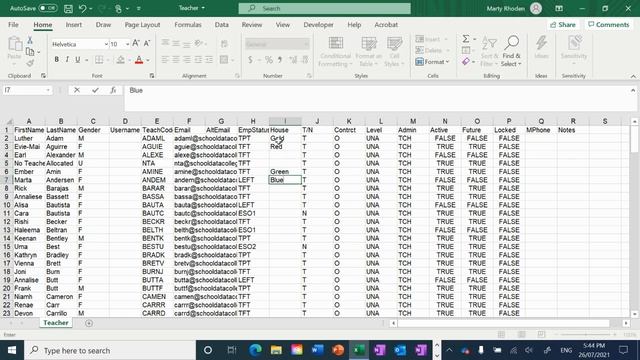
Task: Click the Share button
Action: [x=563, y=24]
